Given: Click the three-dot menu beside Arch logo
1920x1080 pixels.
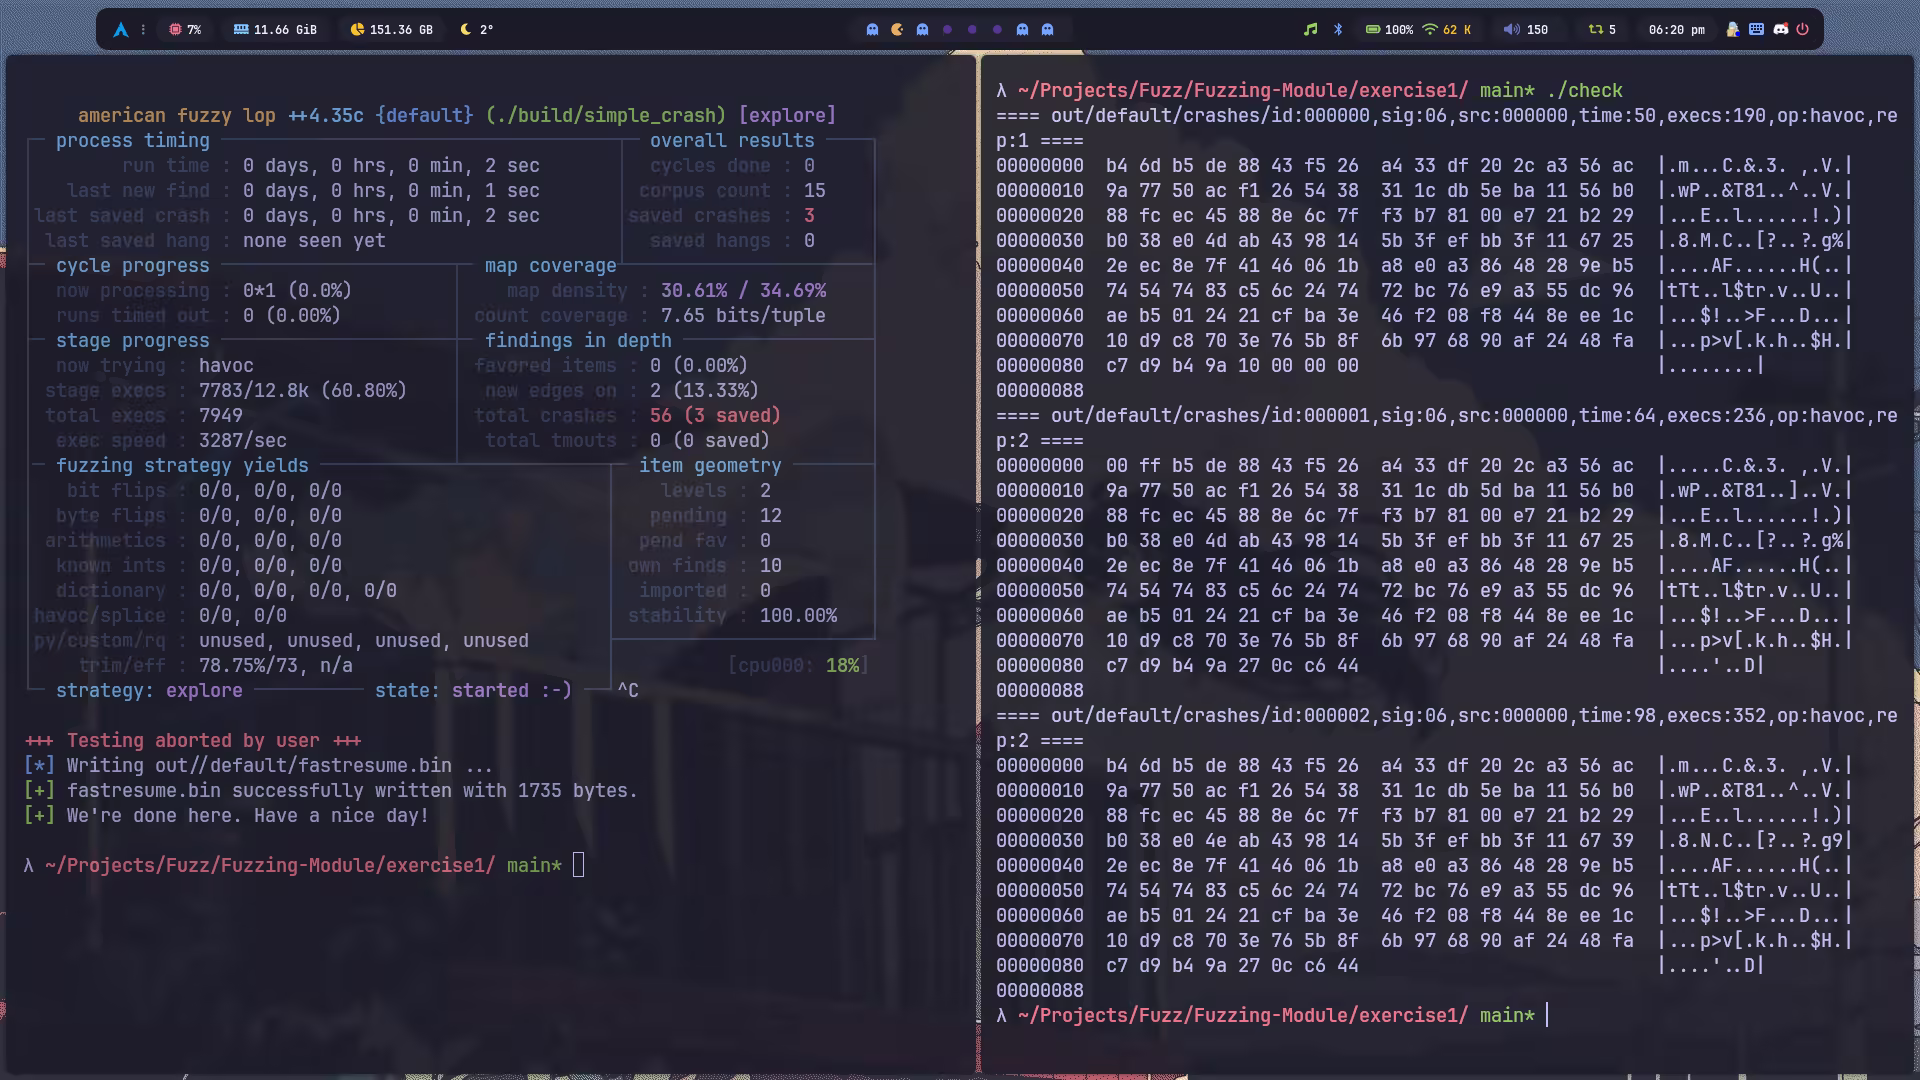Looking at the screenshot, I should (143, 30).
